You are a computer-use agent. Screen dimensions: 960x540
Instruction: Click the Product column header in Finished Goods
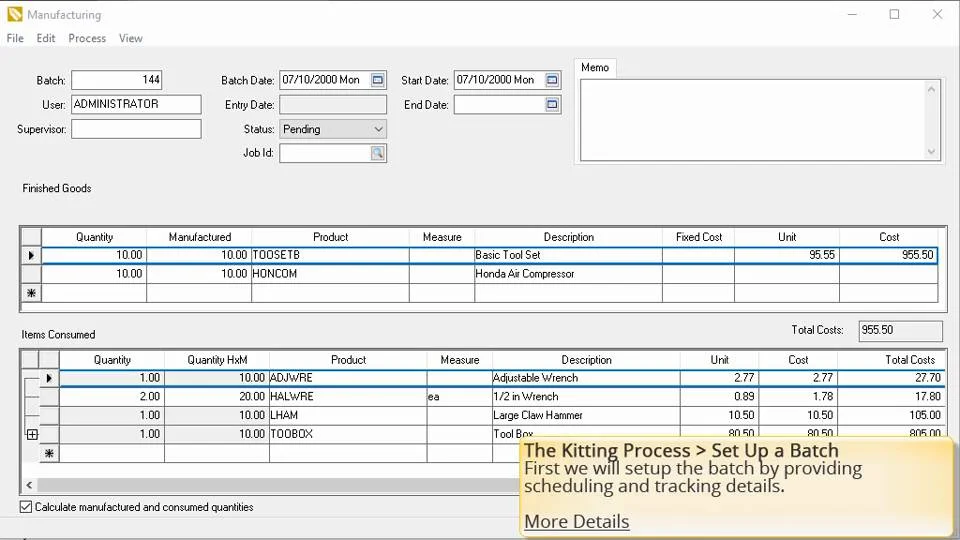pos(330,237)
